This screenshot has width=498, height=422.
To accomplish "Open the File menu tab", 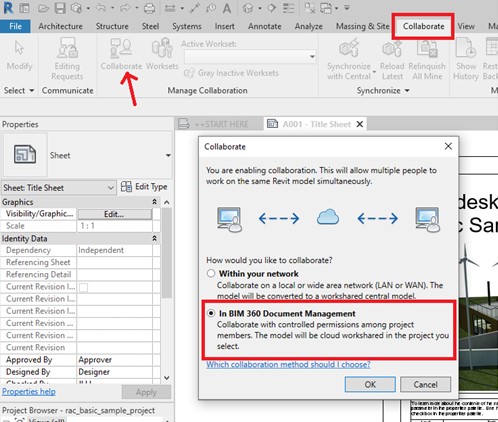I will pyautogui.click(x=15, y=26).
